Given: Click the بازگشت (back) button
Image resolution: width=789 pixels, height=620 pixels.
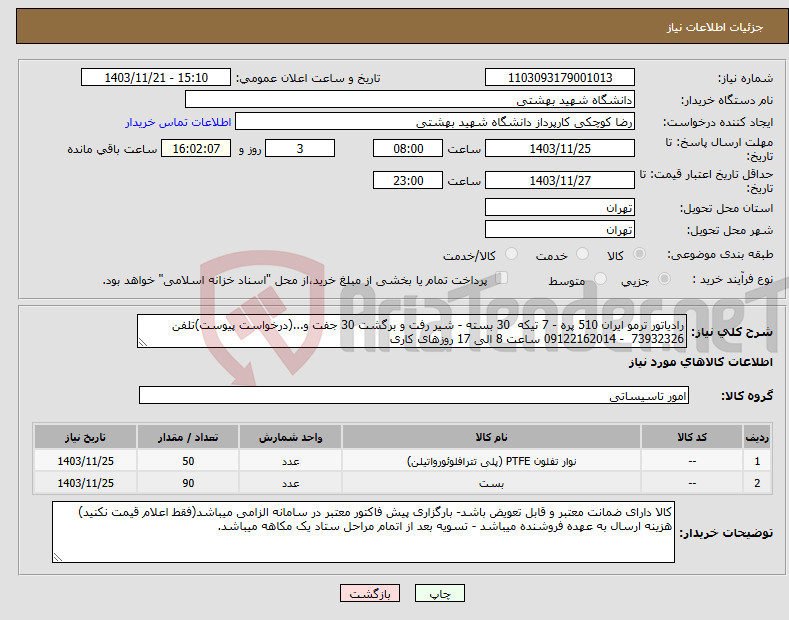Looking at the screenshot, I should (x=370, y=593).
